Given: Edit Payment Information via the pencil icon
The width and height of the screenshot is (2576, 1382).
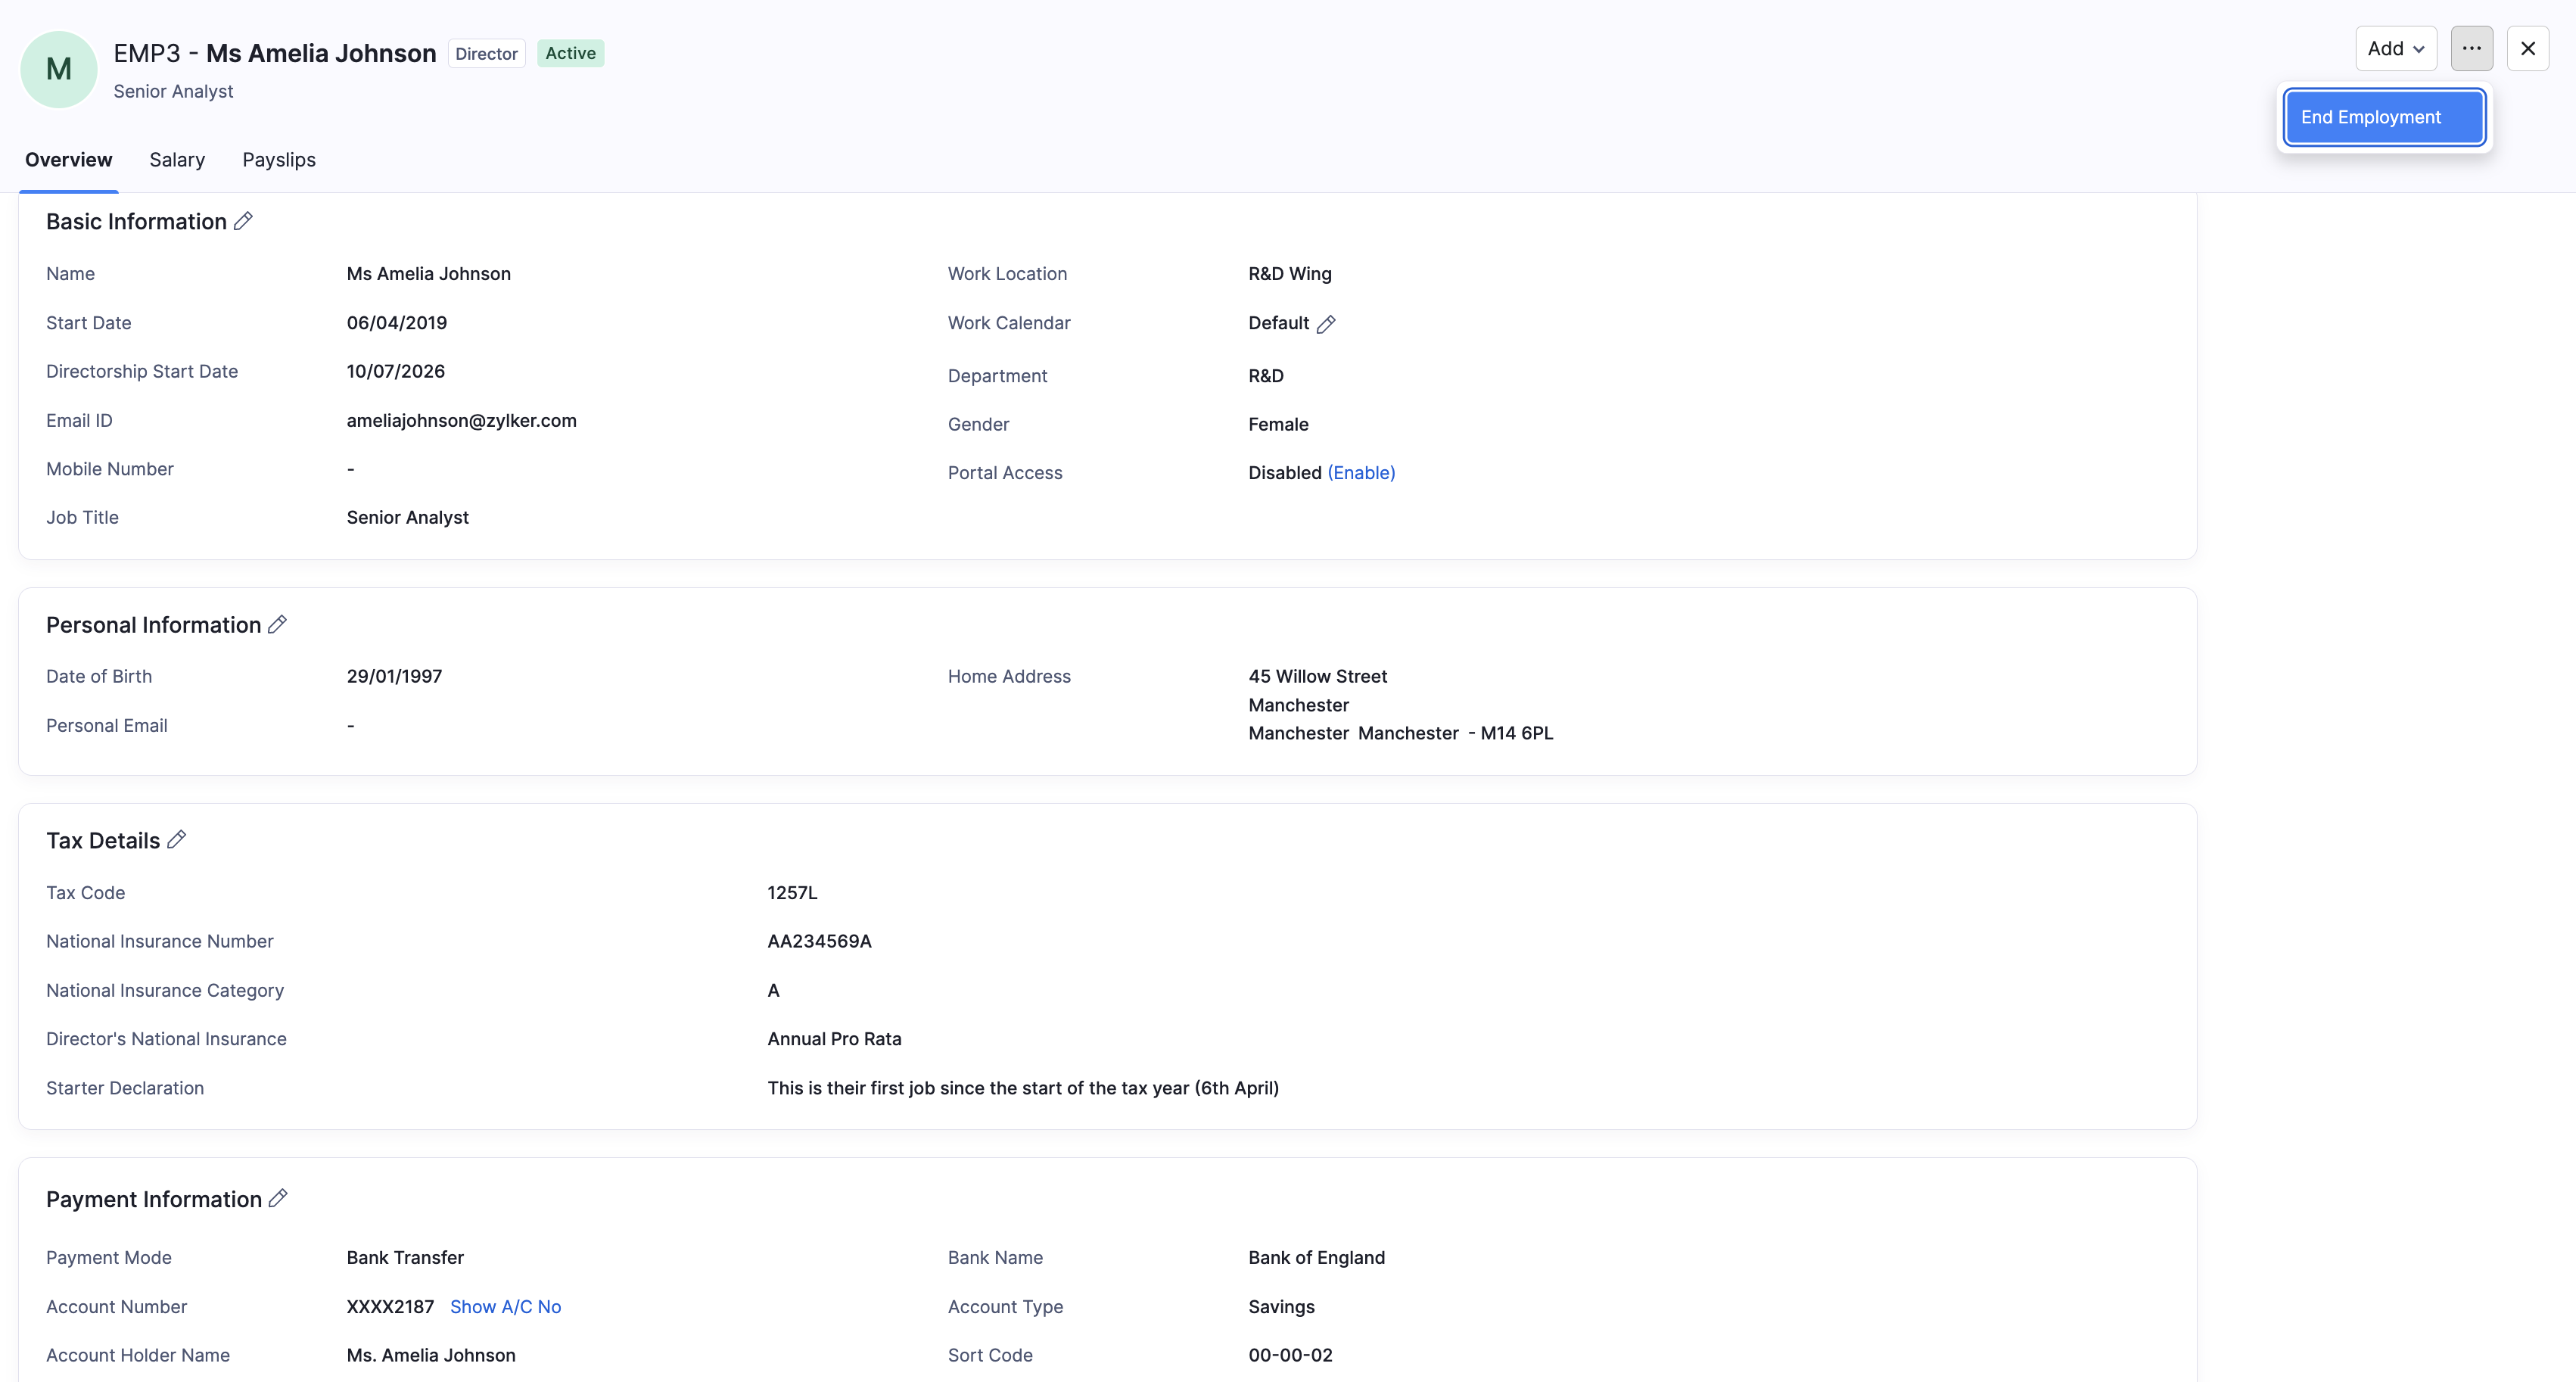Looking at the screenshot, I should [x=278, y=1198].
